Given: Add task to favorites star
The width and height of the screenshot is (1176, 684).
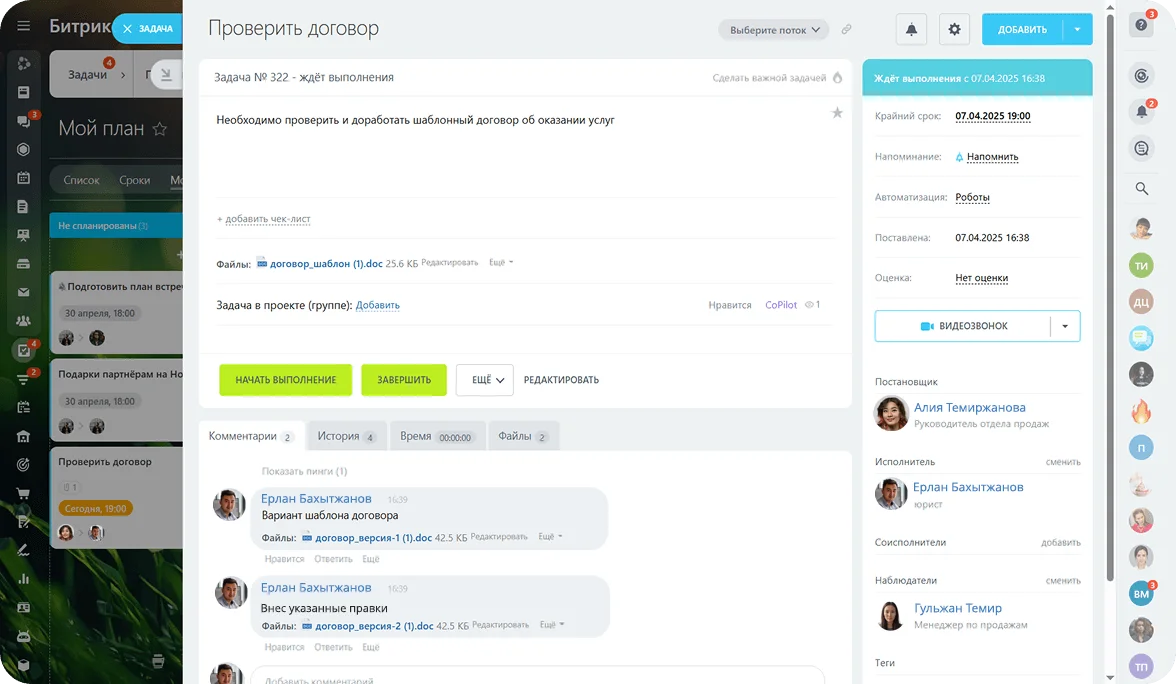Looking at the screenshot, I should pos(837,113).
